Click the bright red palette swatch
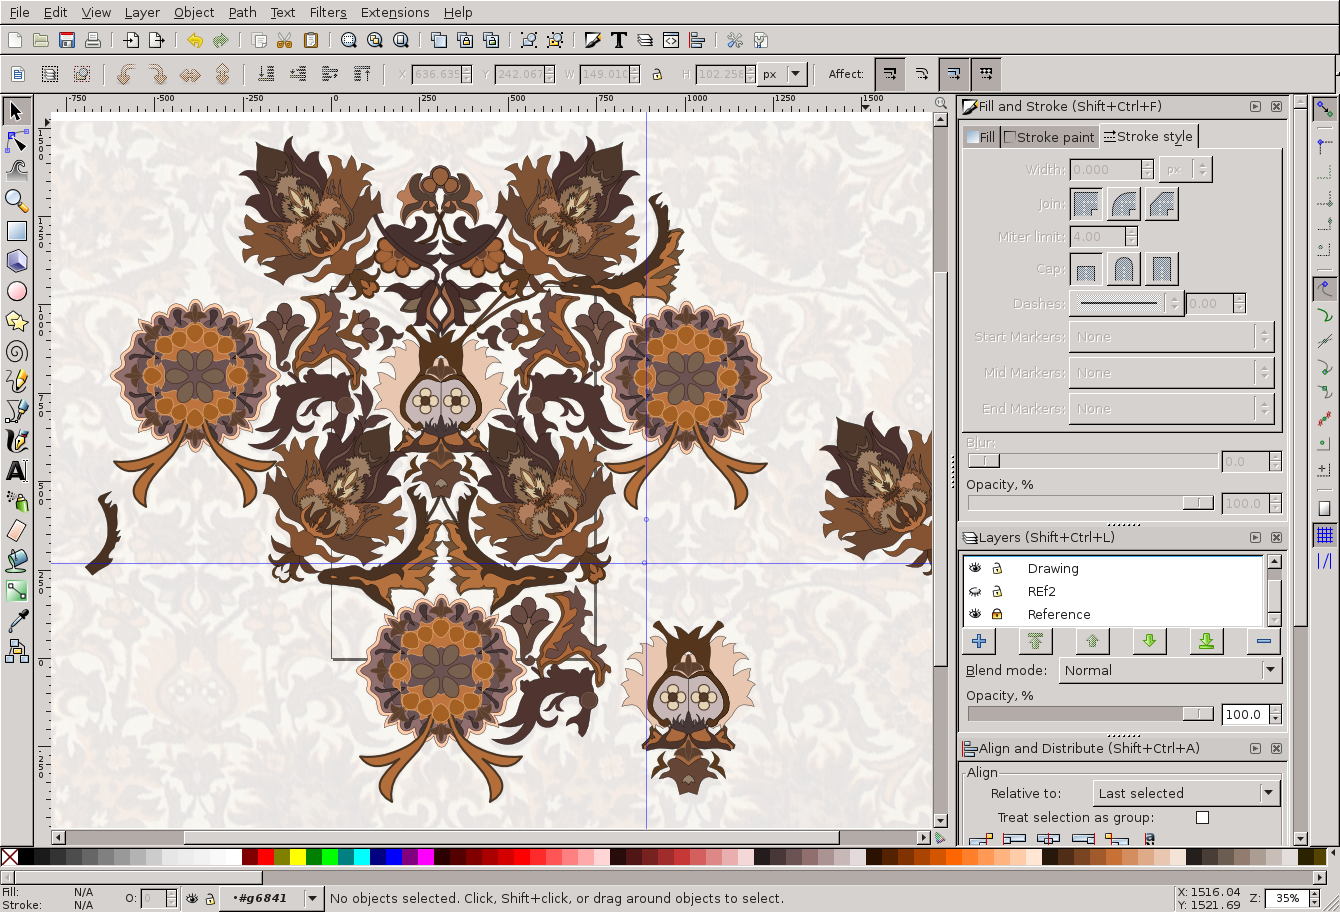Screen dimensions: 1340x912 pos(265,857)
